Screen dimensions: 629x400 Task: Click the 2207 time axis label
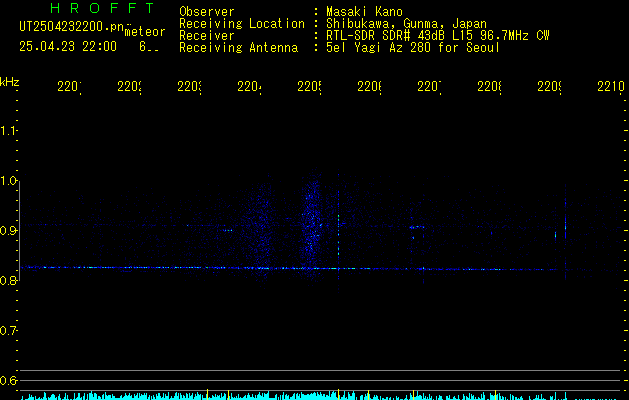[429, 86]
